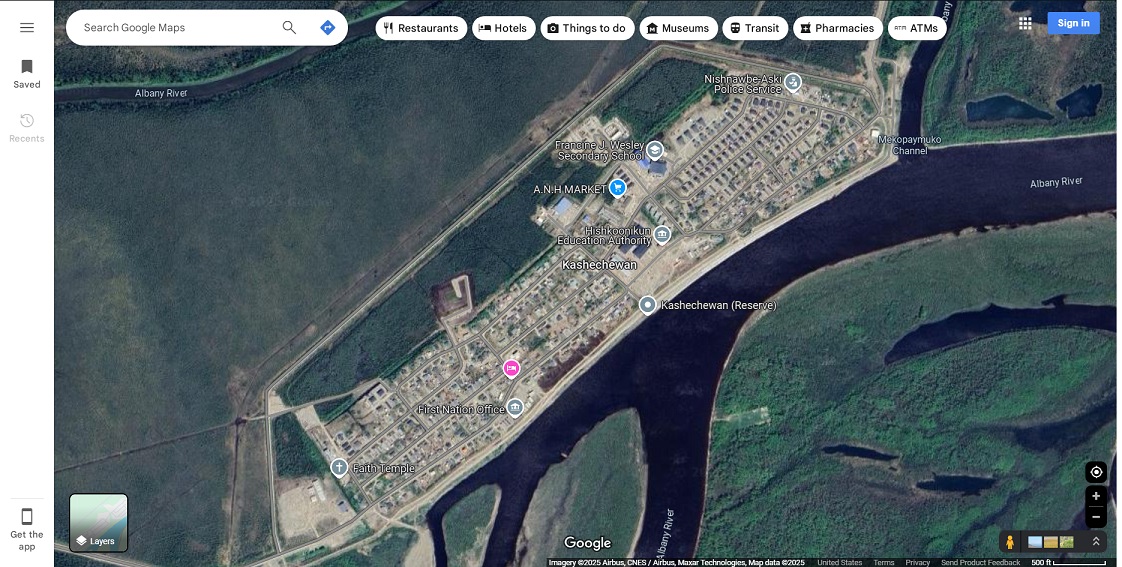Click the Directions arrow icon
The image size is (1122, 567).
coord(327,27)
